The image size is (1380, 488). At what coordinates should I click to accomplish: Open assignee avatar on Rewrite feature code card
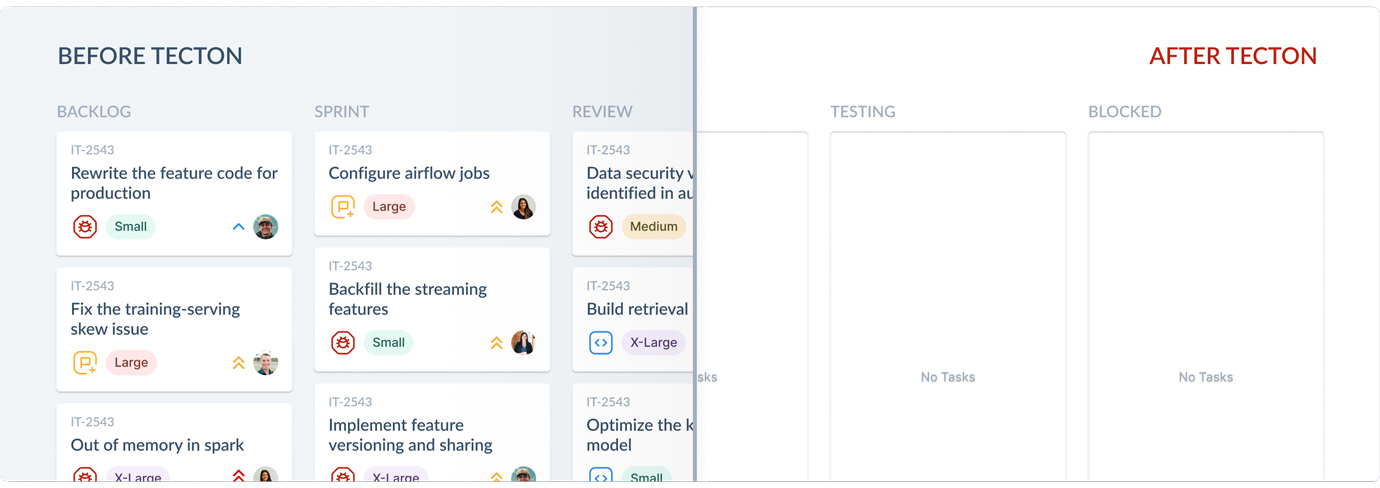[x=265, y=227]
